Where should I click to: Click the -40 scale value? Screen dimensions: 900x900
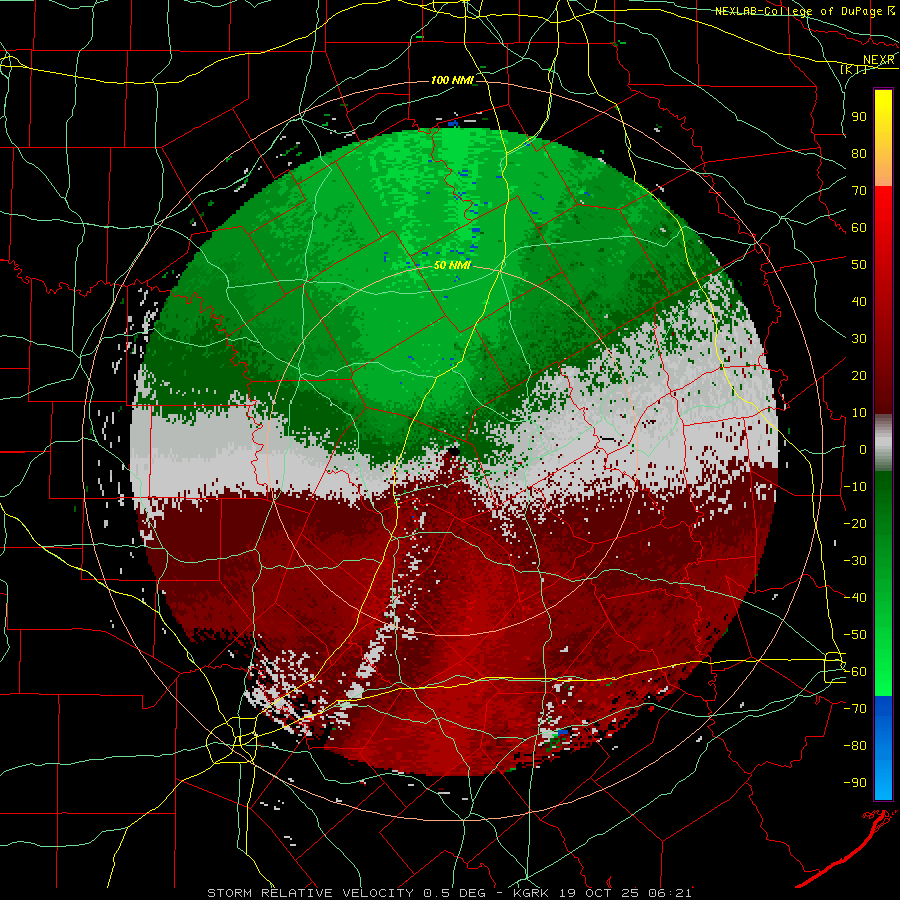pos(855,598)
